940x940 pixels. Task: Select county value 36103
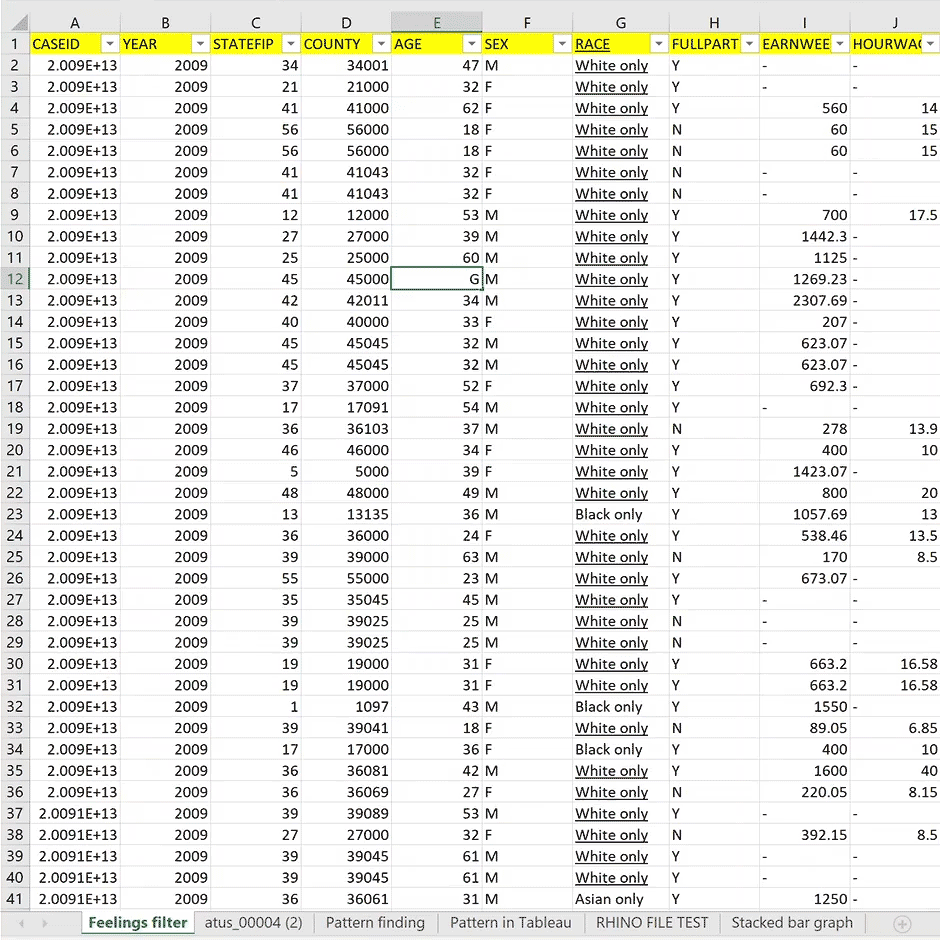pos(346,429)
